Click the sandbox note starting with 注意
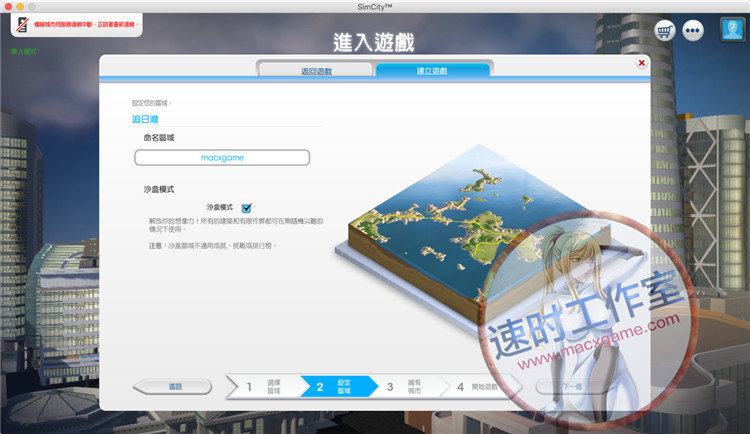The image size is (750, 434). (212, 245)
